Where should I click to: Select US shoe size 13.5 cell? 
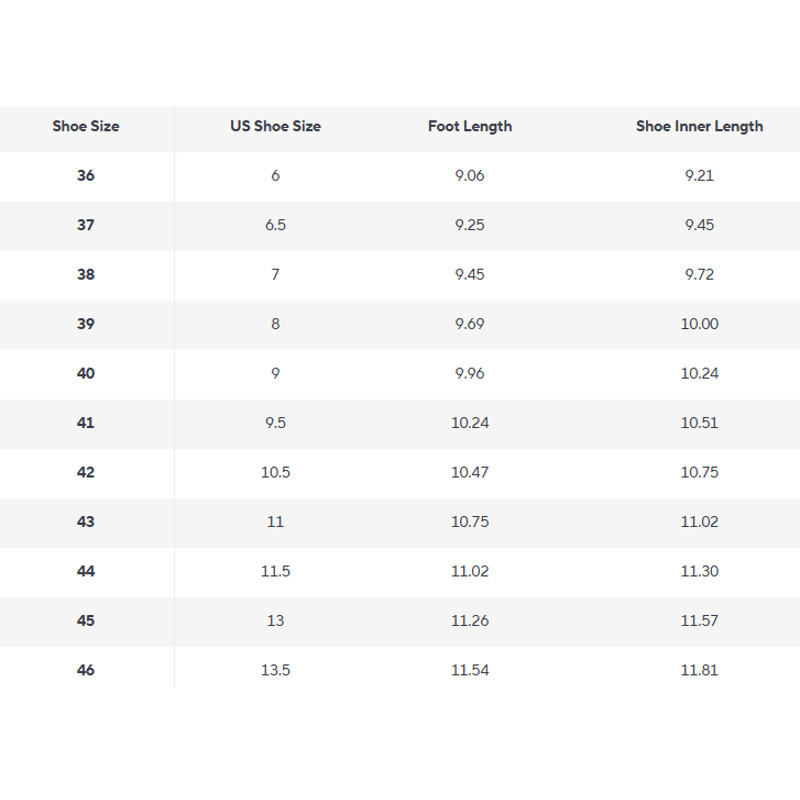[276, 671]
